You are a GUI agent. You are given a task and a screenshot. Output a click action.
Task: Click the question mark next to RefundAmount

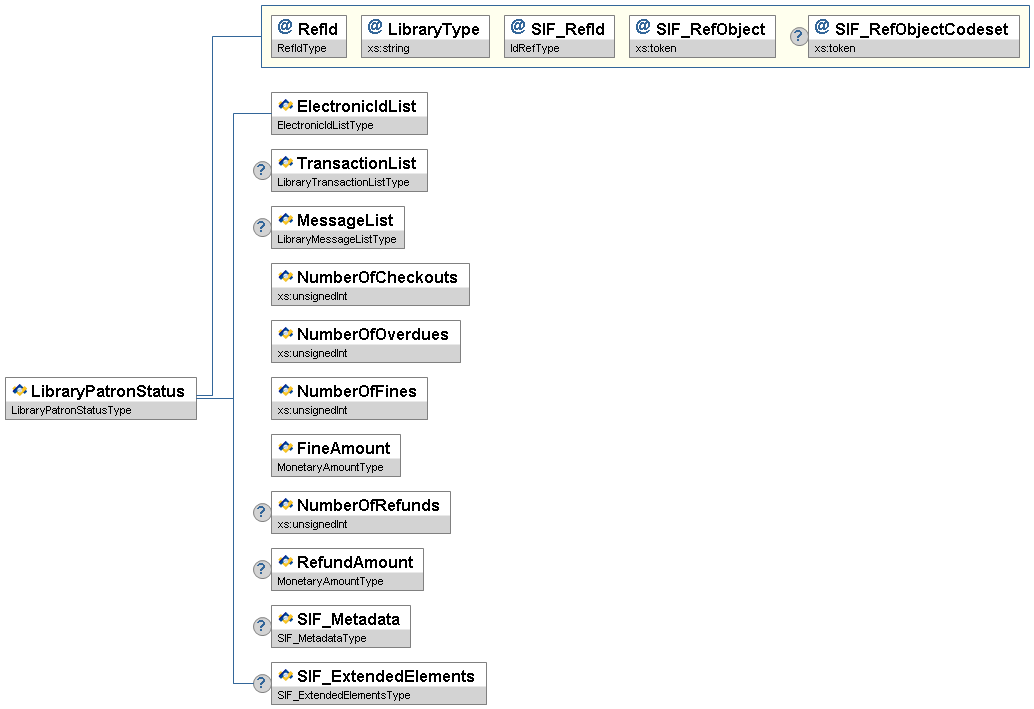(262, 569)
